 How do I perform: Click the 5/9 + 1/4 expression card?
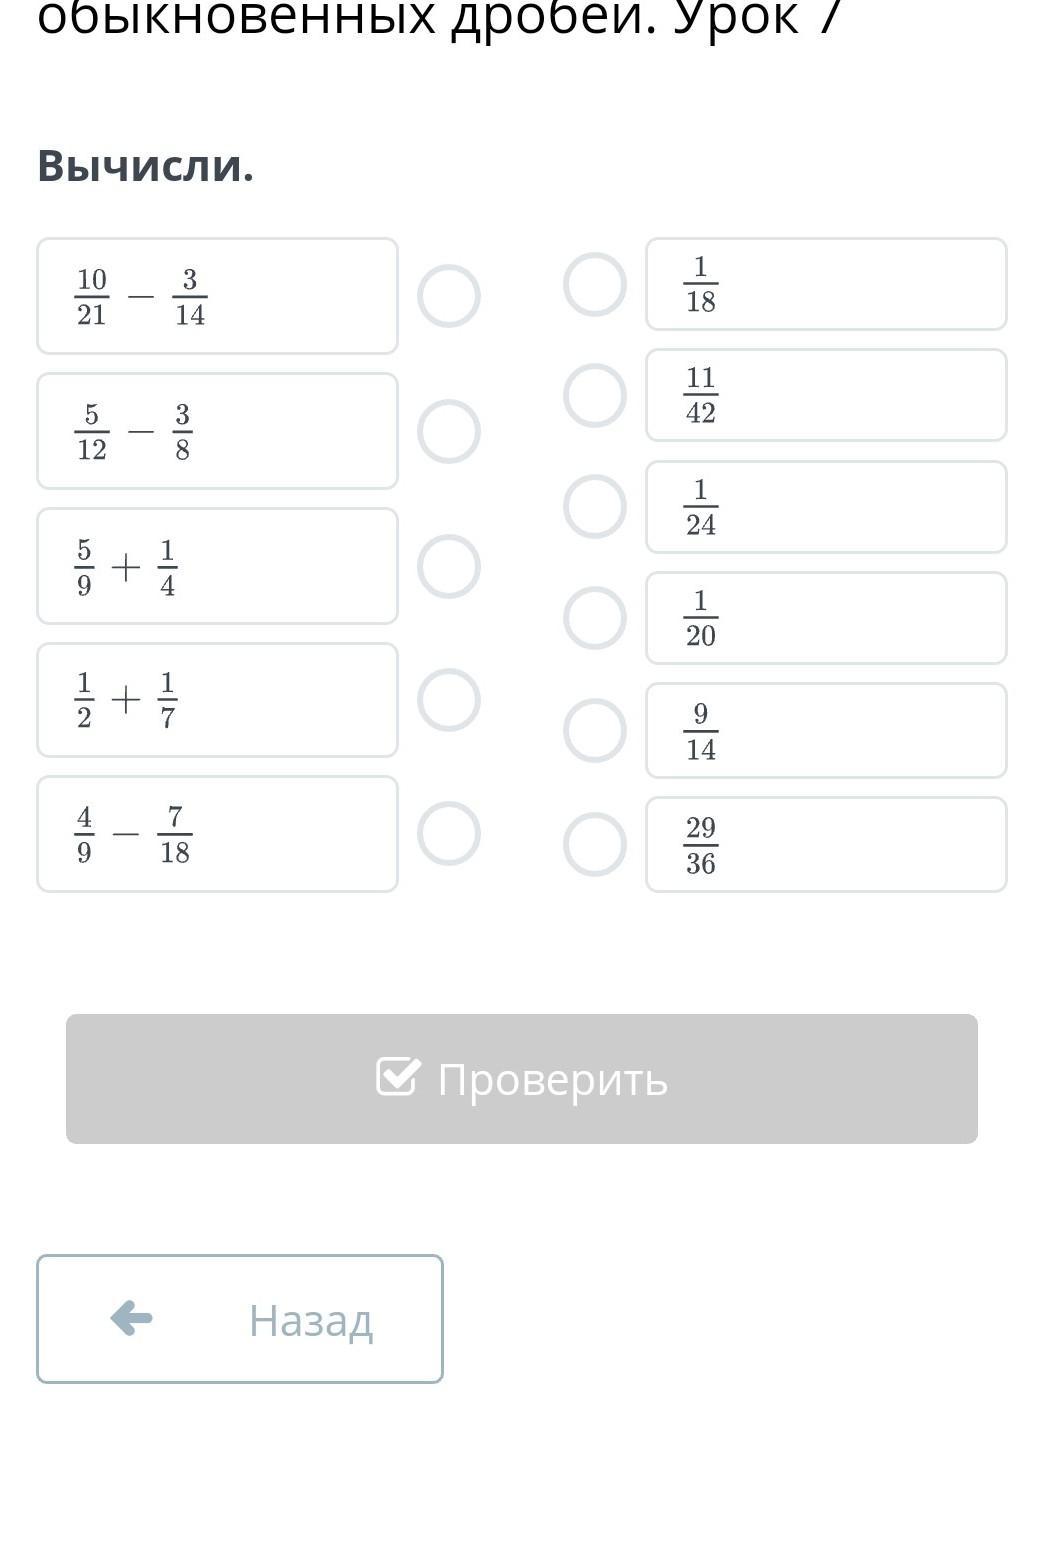point(217,566)
